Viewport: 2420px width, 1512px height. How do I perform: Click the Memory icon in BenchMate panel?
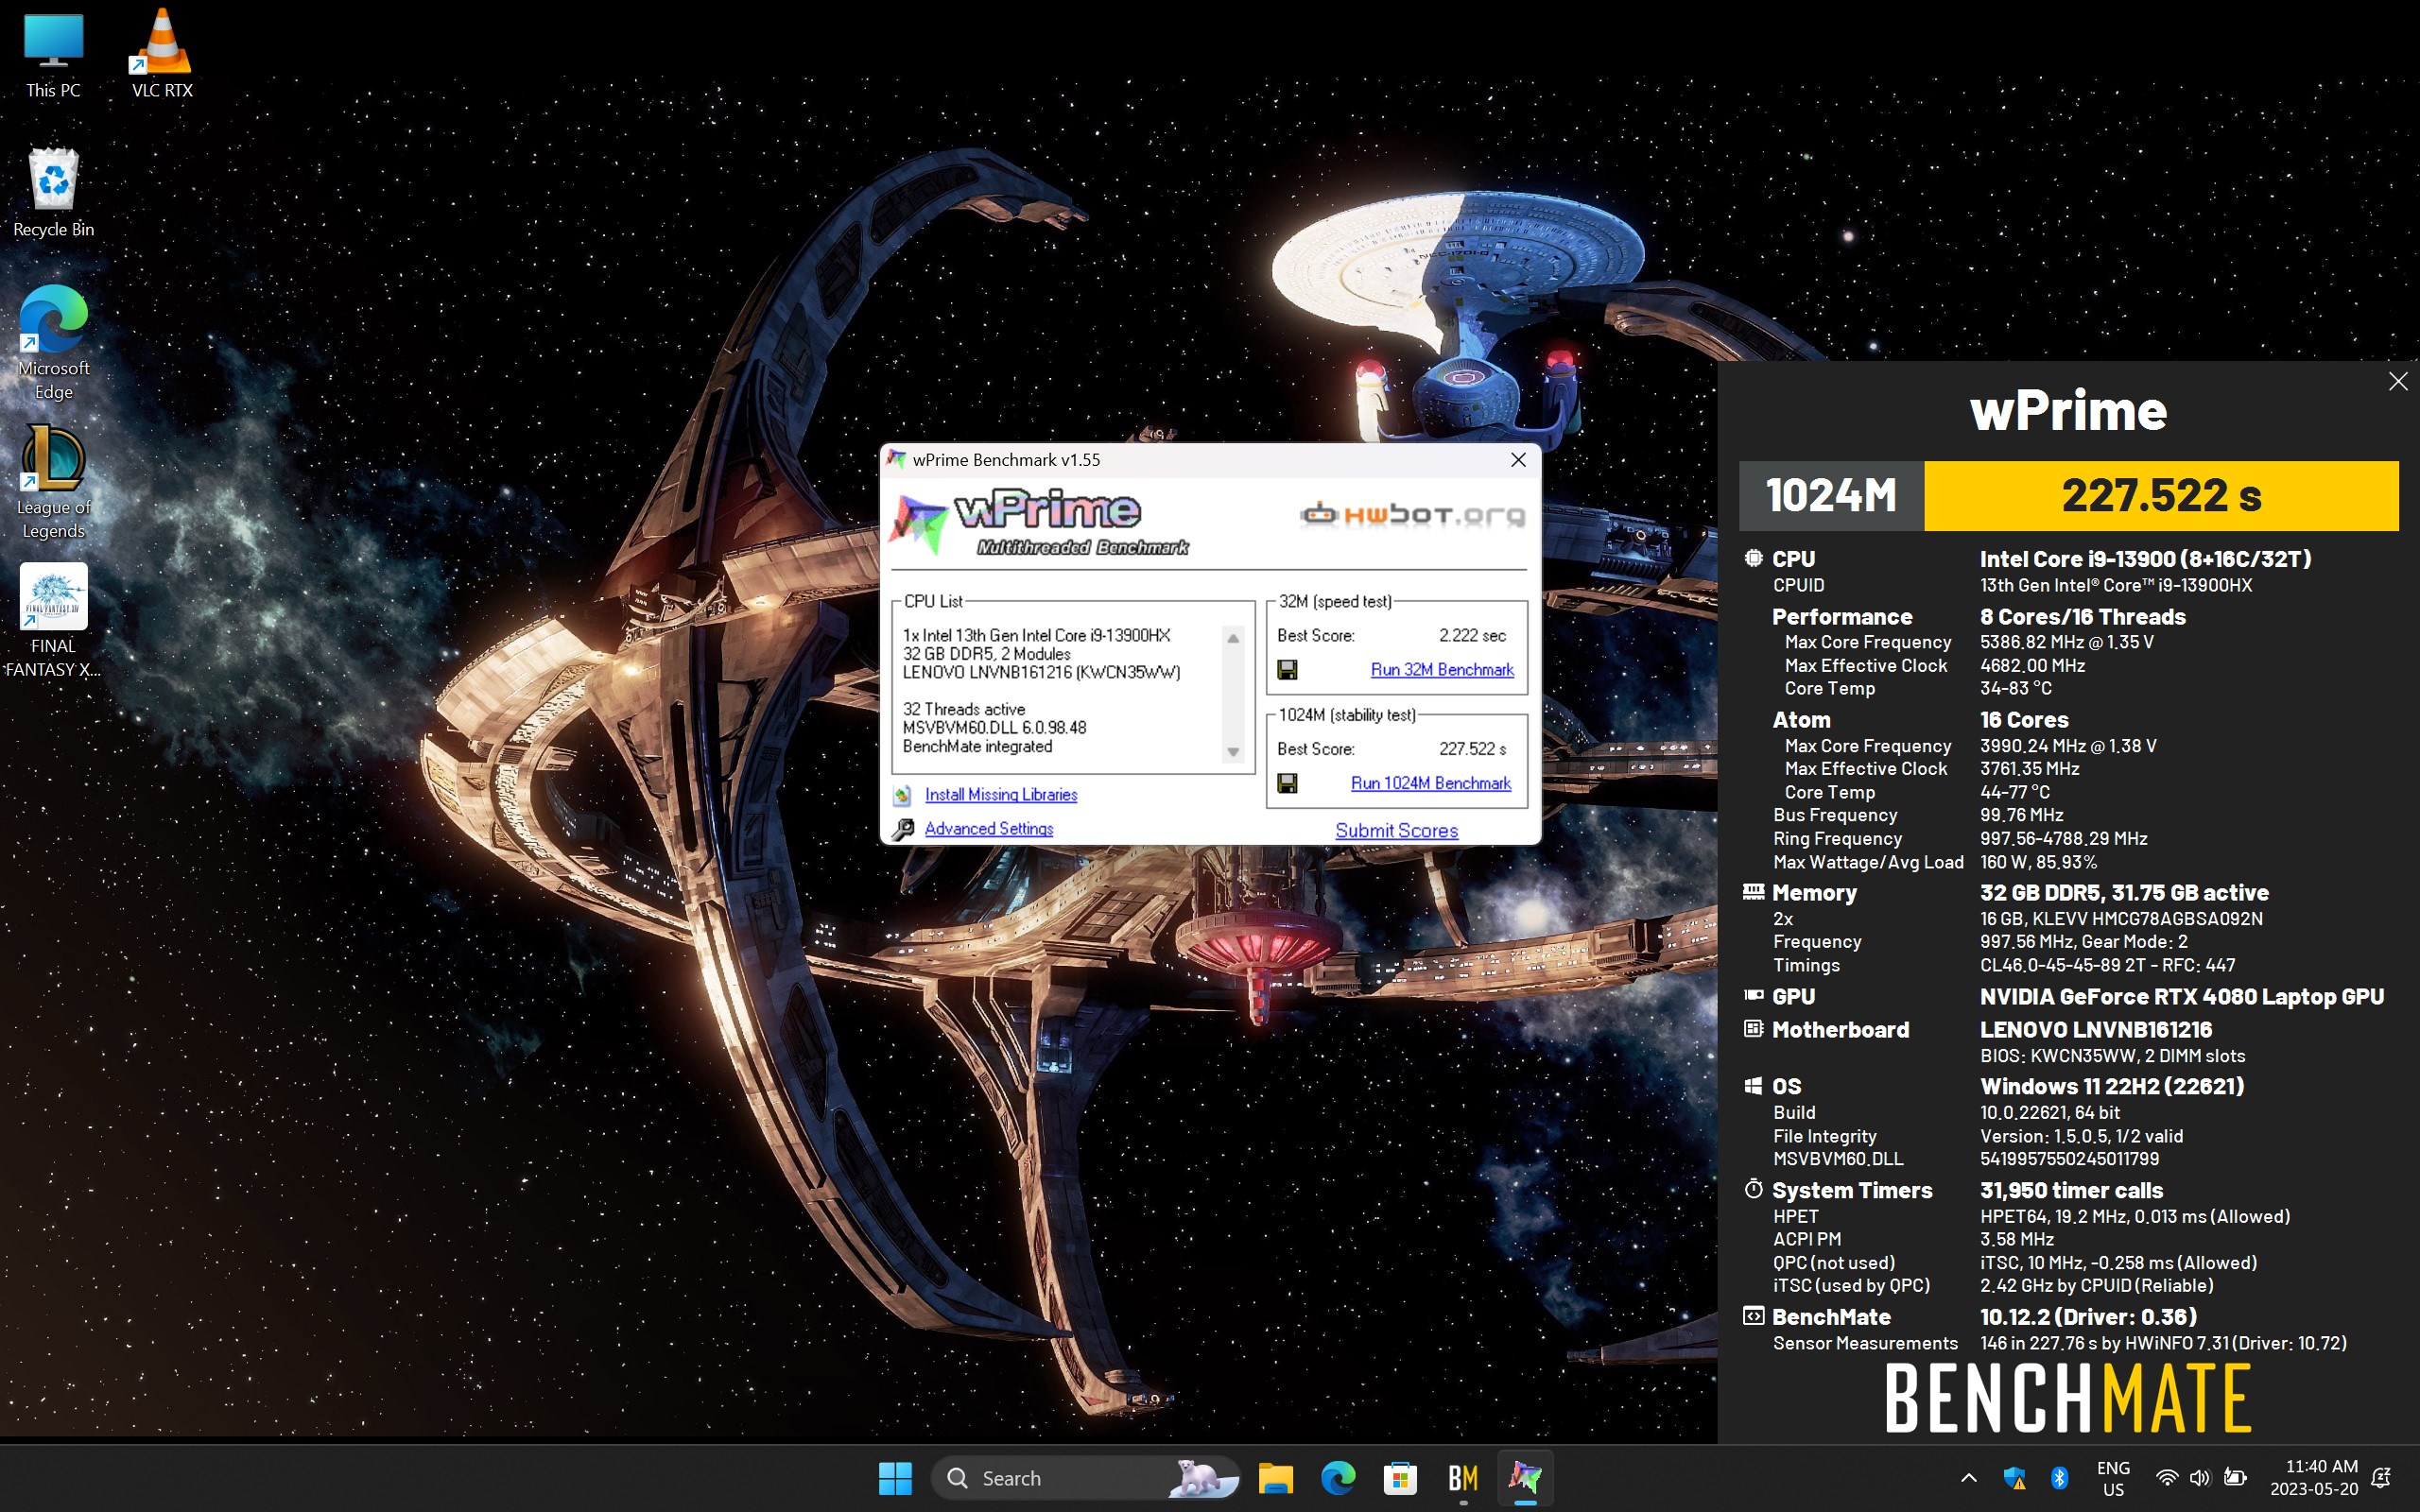pyautogui.click(x=1753, y=892)
